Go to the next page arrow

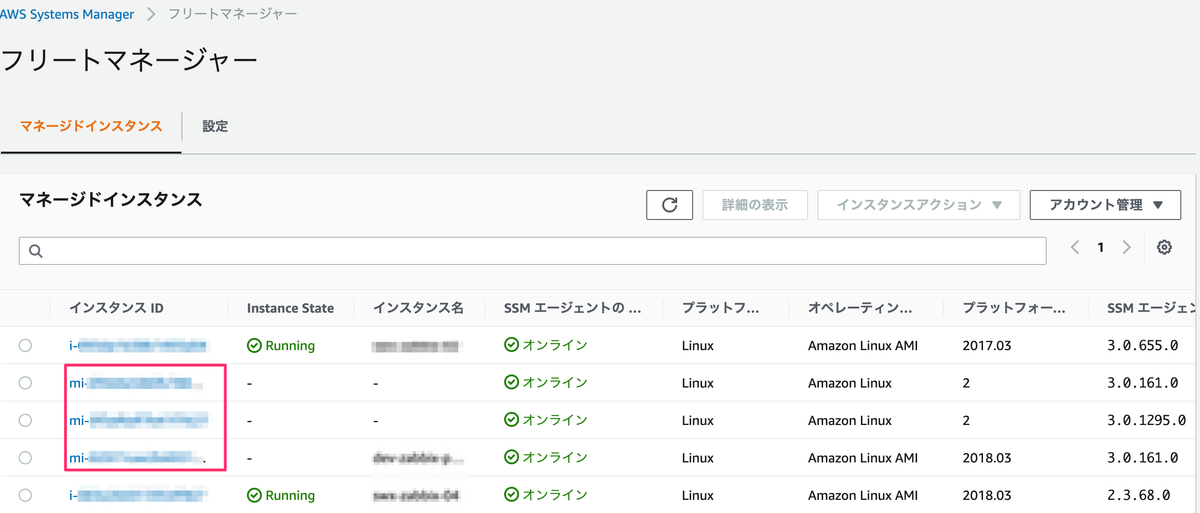(1127, 248)
